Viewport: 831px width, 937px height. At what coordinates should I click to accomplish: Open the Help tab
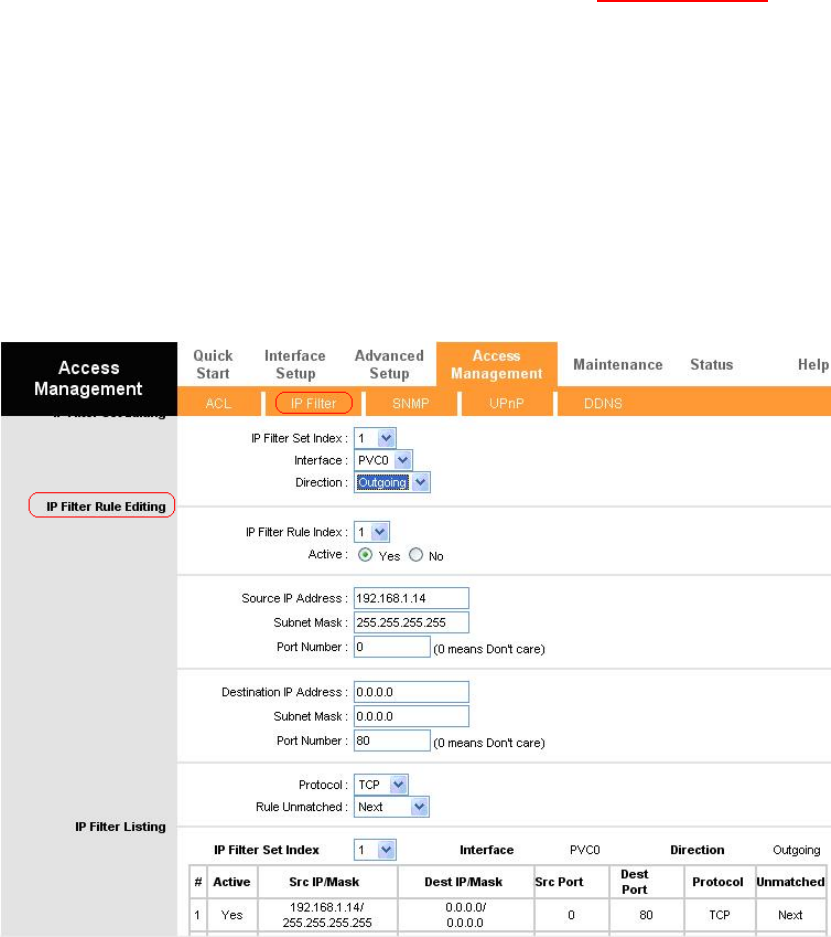813,365
